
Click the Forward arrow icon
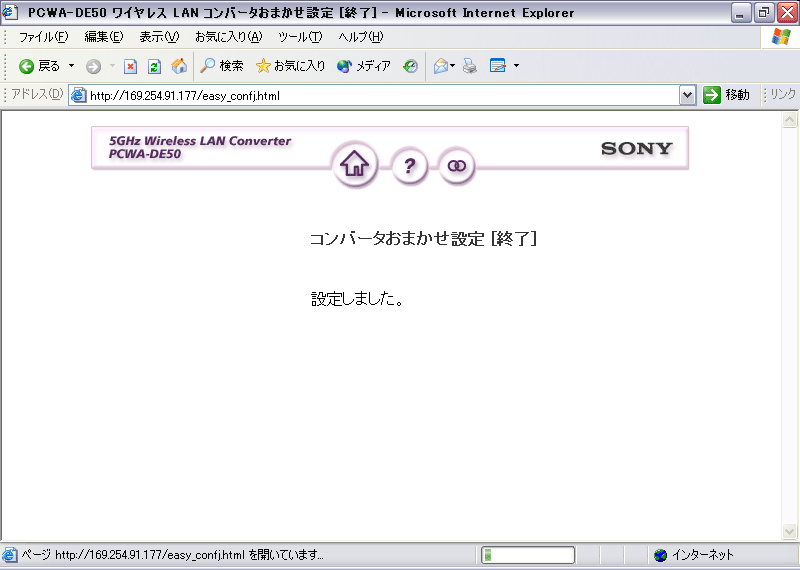pyautogui.click(x=93, y=66)
